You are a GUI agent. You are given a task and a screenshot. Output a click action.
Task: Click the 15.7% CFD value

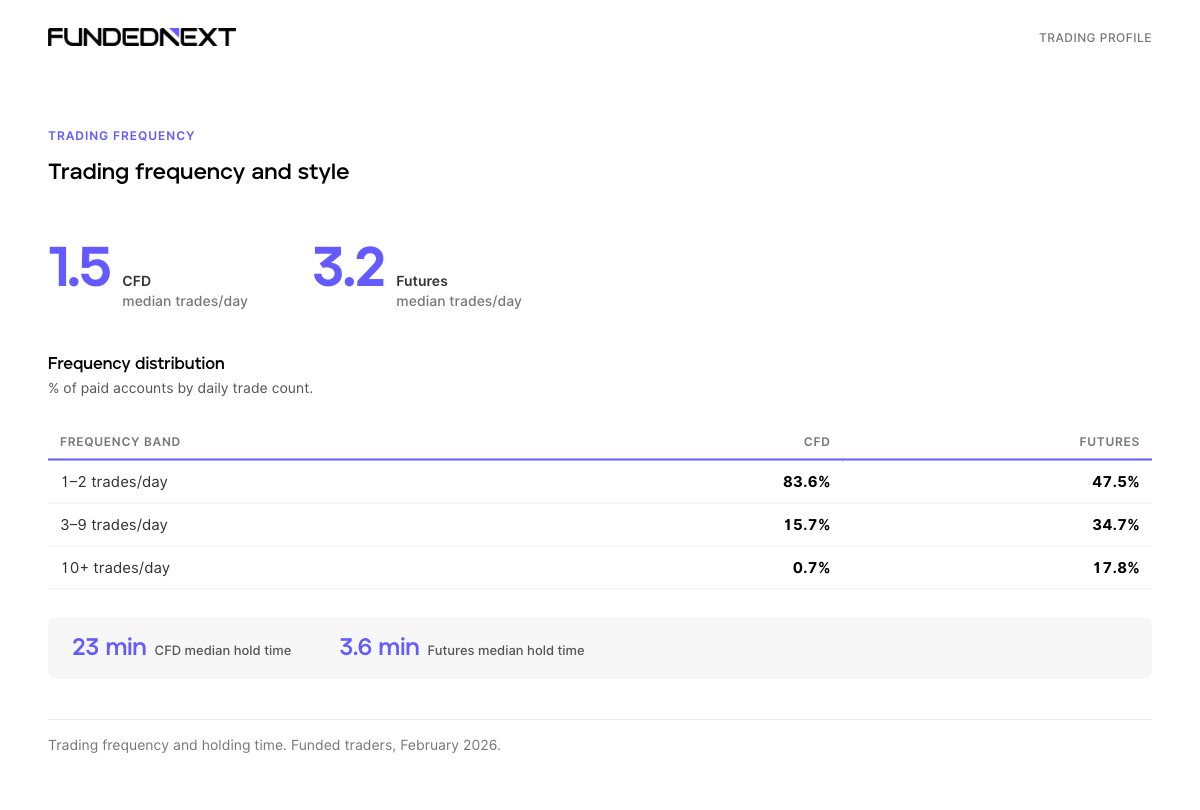coord(806,525)
